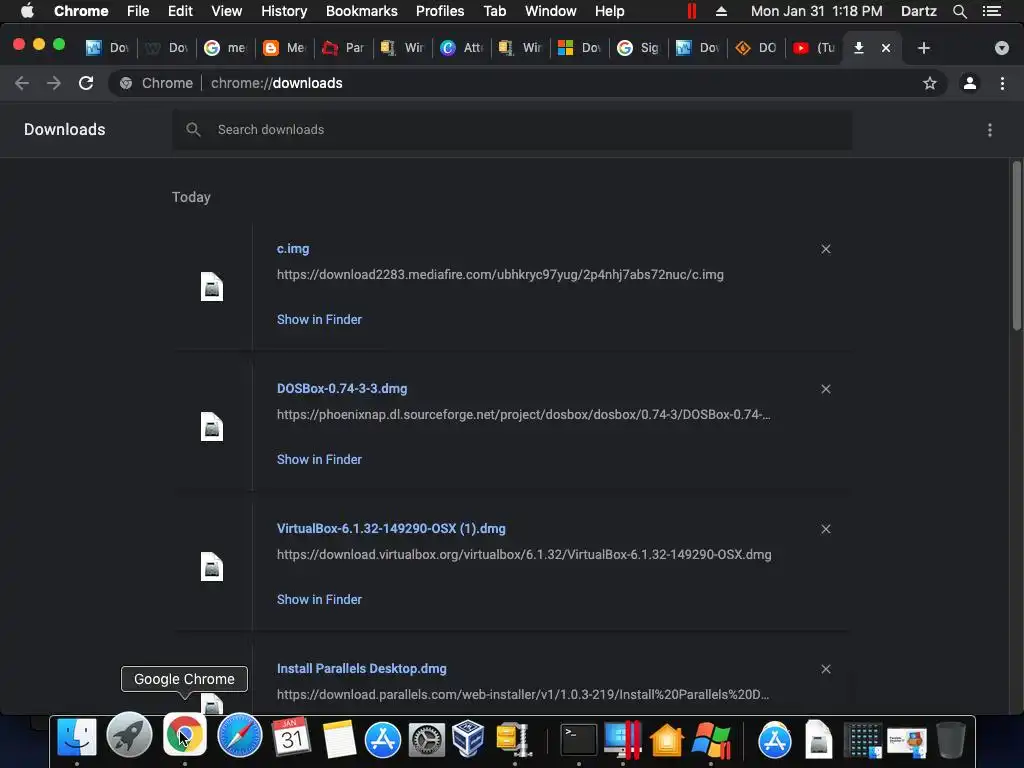The width and height of the screenshot is (1024, 768).
Task: Remove DOSBox-0.74-3-3.dmg from list
Action: point(825,389)
